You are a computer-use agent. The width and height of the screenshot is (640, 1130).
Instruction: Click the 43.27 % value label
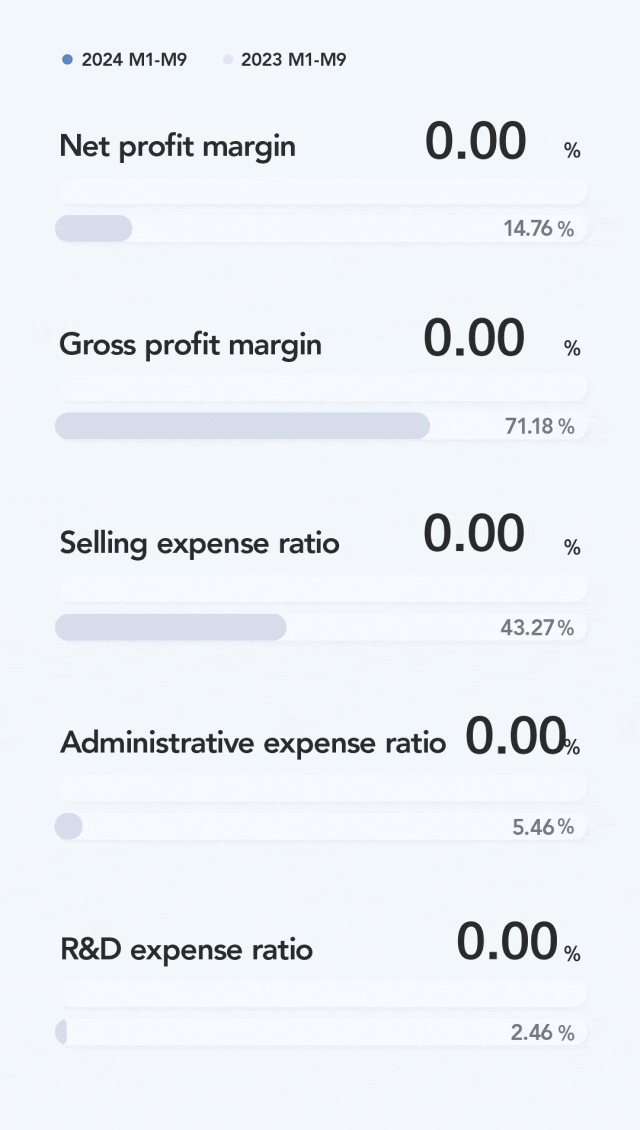click(537, 628)
